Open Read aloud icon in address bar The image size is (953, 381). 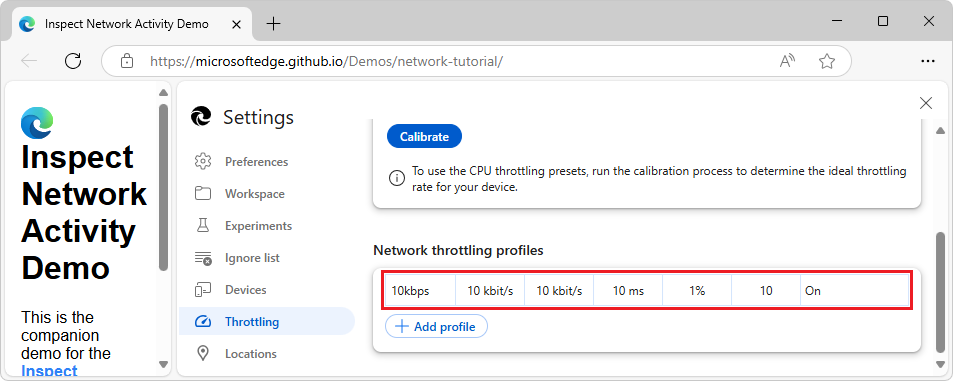pos(787,61)
